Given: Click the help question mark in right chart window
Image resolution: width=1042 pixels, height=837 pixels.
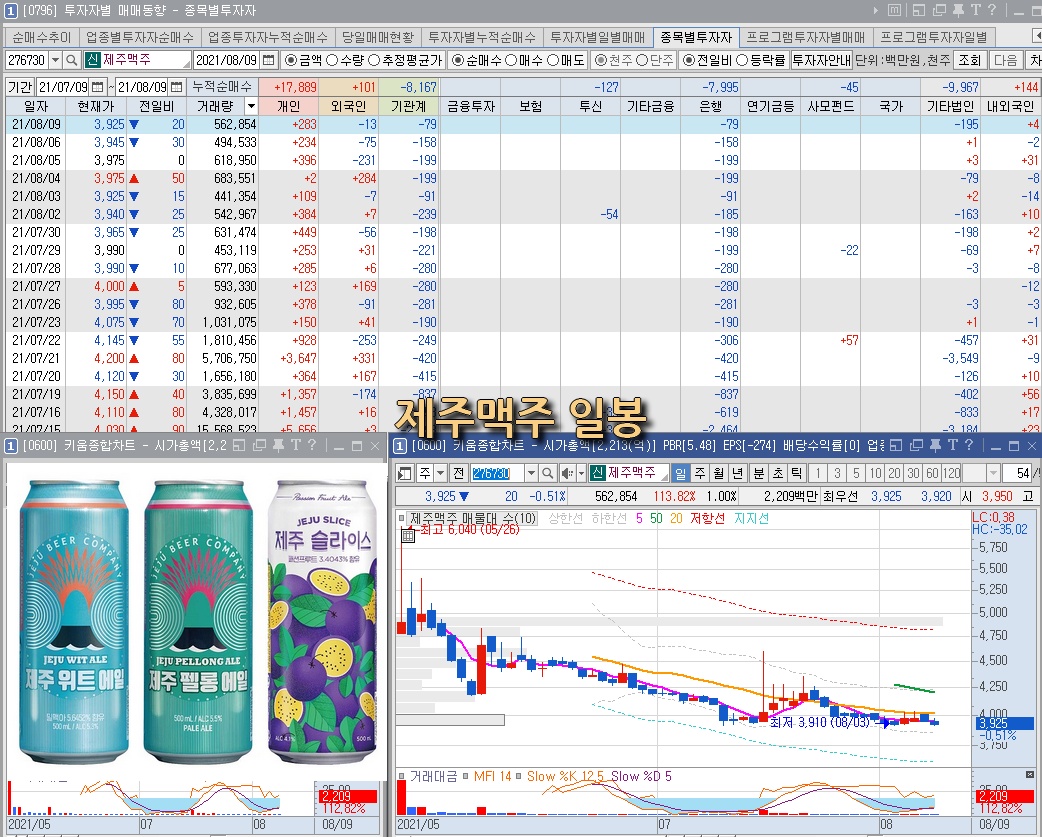Looking at the screenshot, I should [969, 446].
